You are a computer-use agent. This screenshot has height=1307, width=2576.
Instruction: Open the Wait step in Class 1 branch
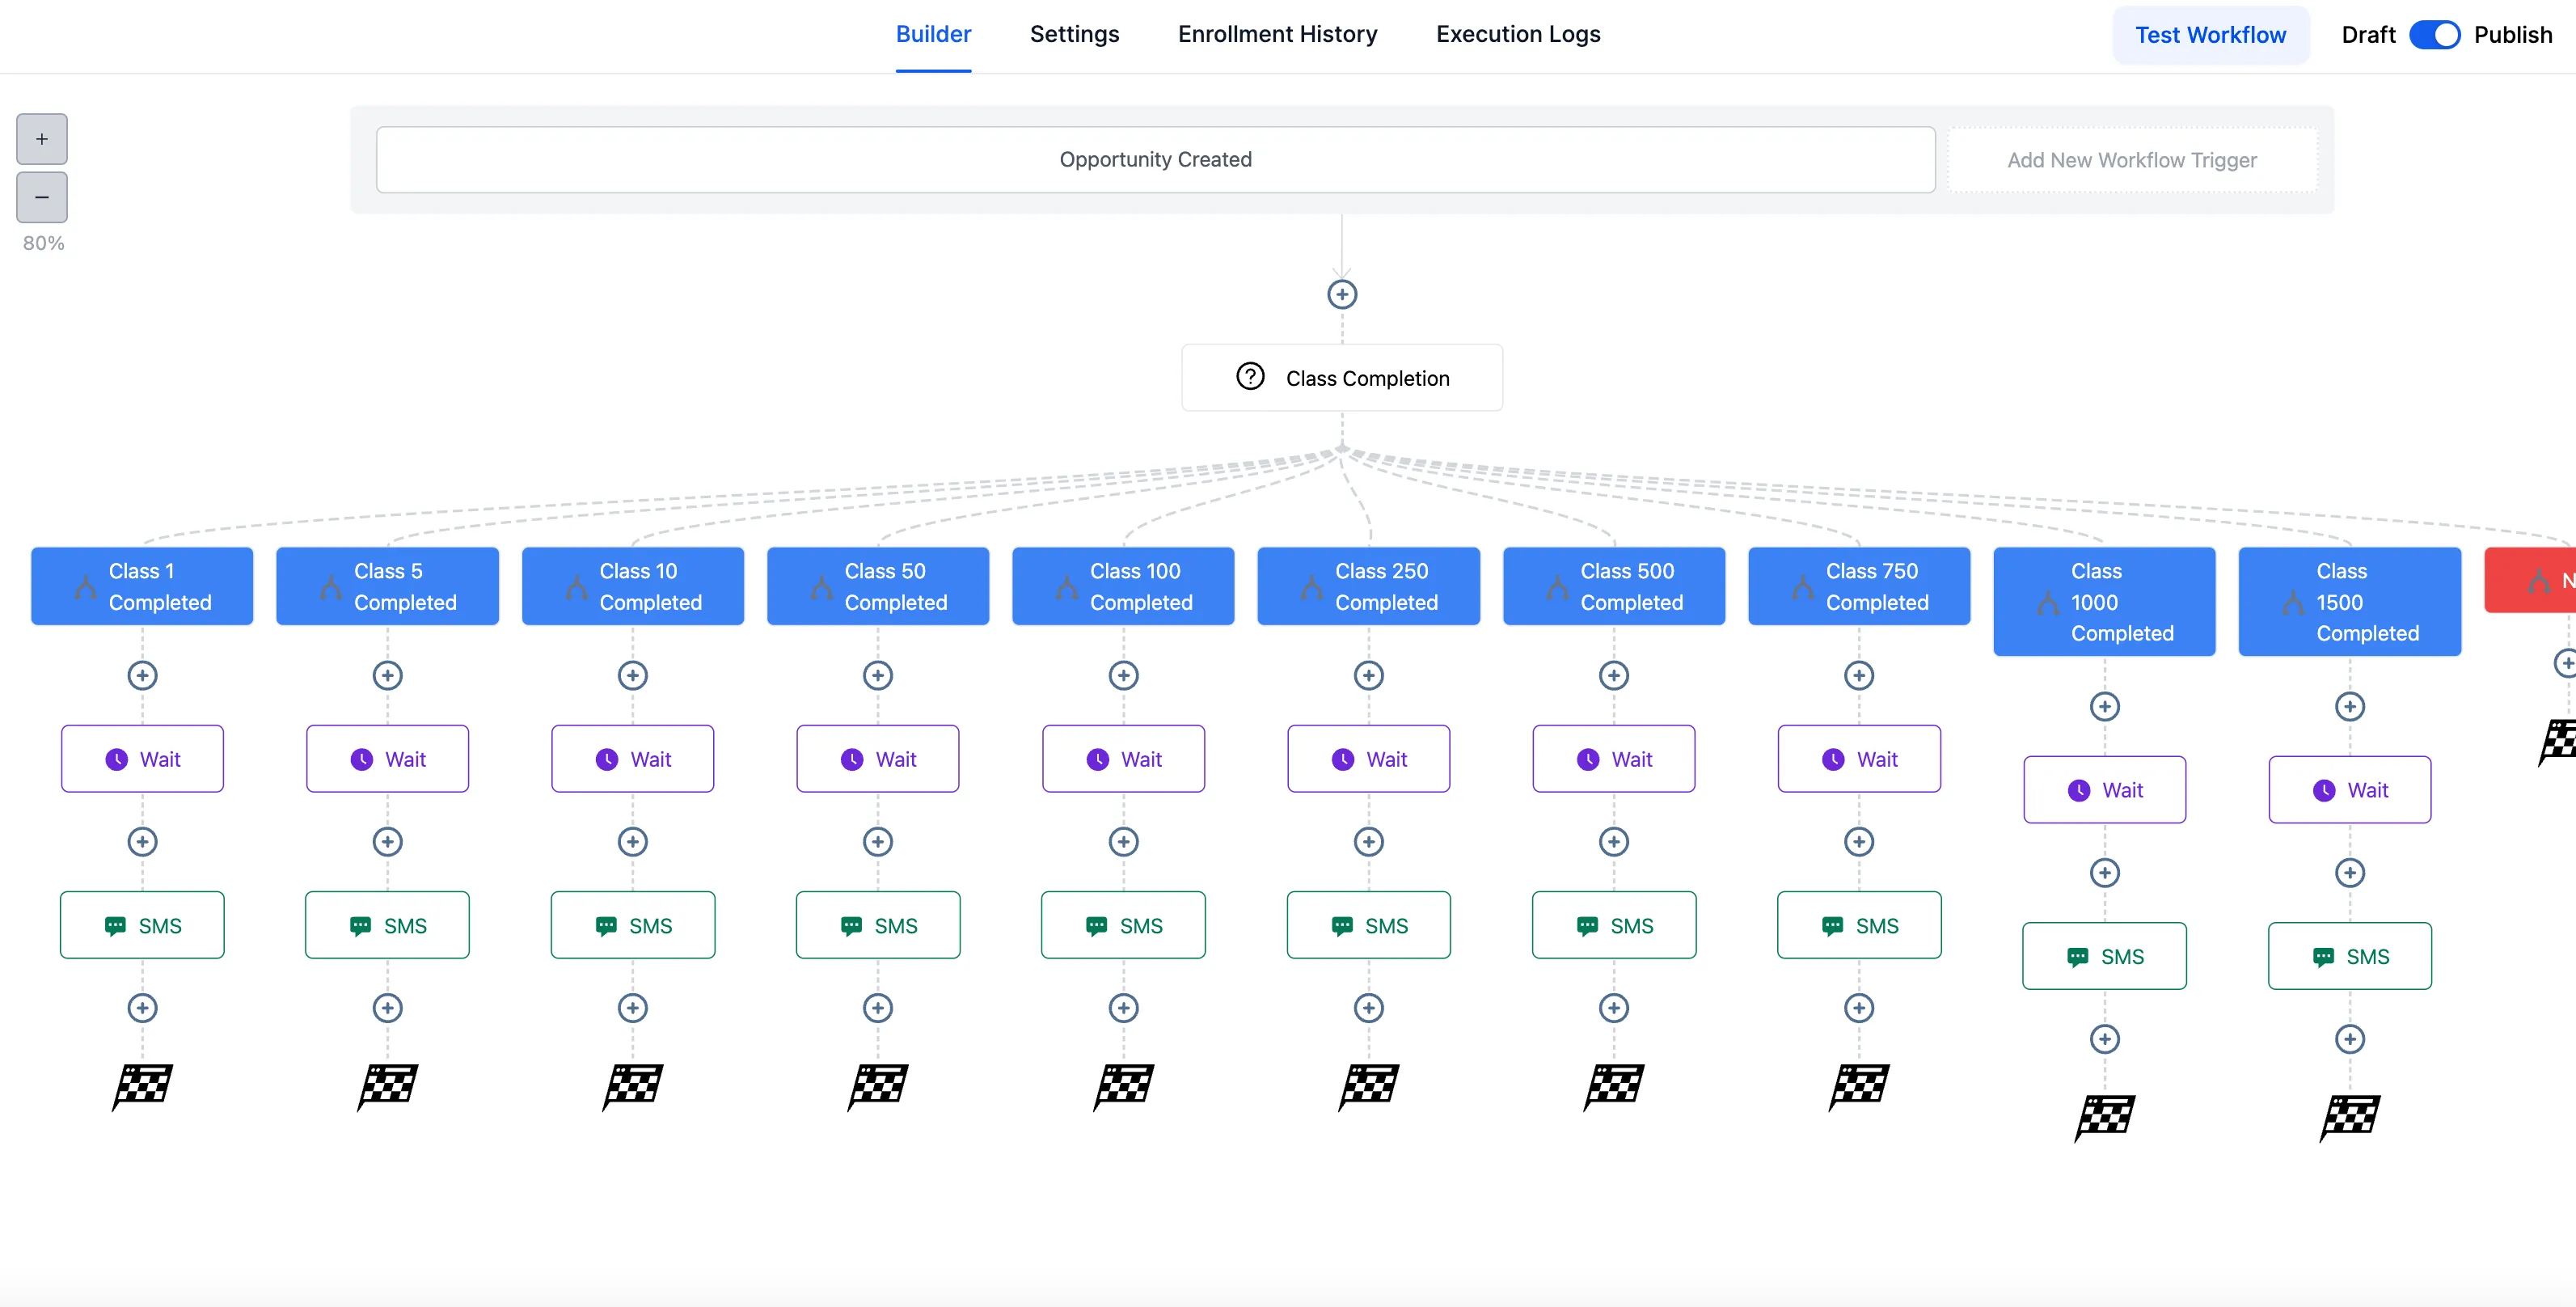coord(142,759)
